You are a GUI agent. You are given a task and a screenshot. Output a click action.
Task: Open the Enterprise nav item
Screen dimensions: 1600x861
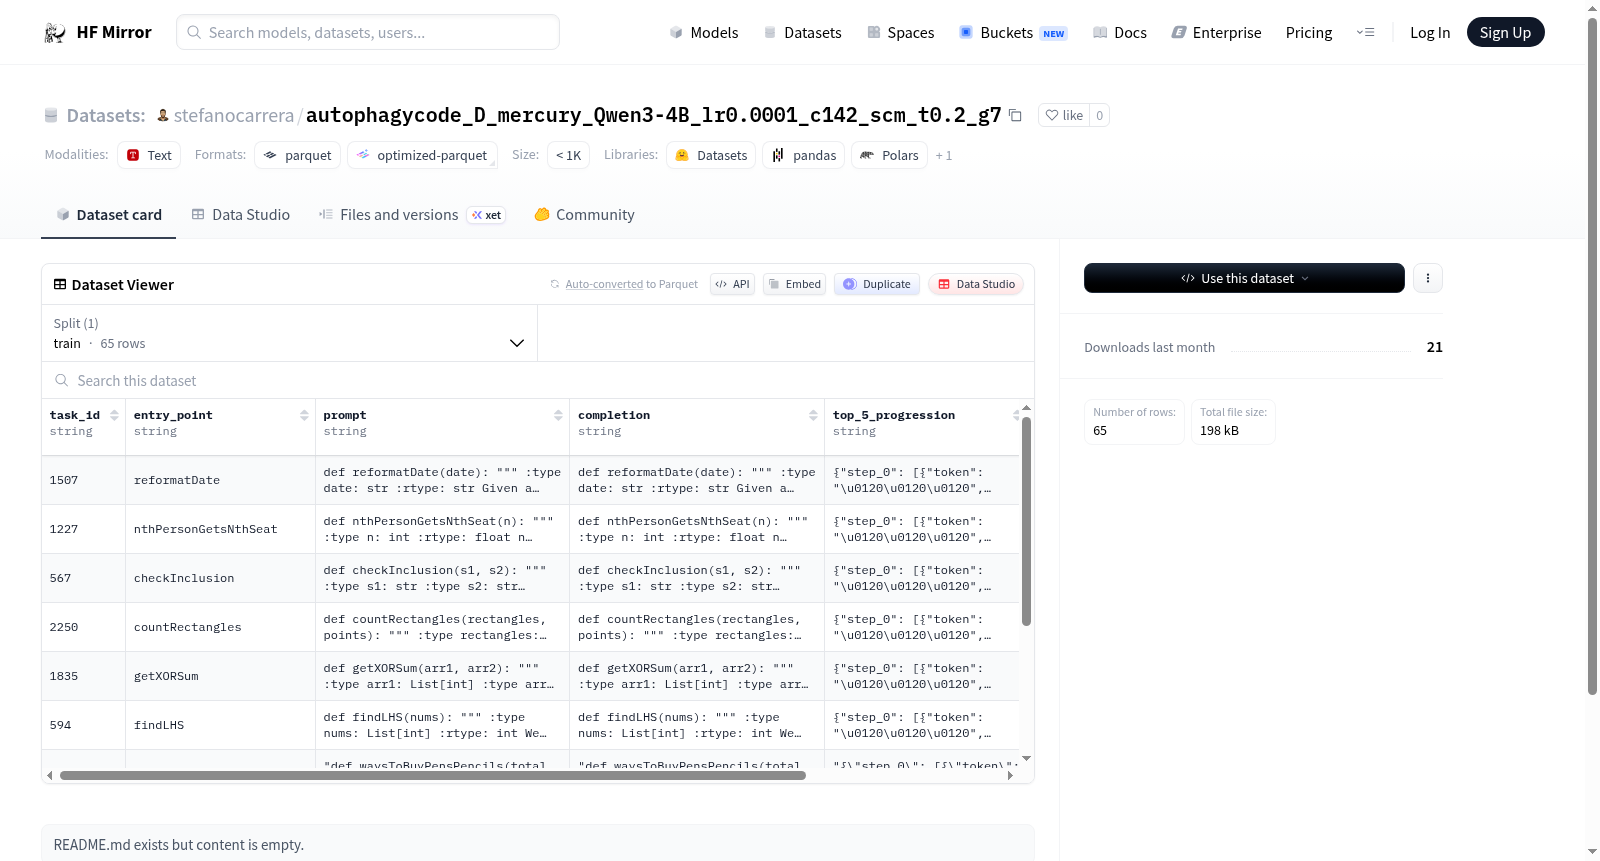click(x=1216, y=32)
